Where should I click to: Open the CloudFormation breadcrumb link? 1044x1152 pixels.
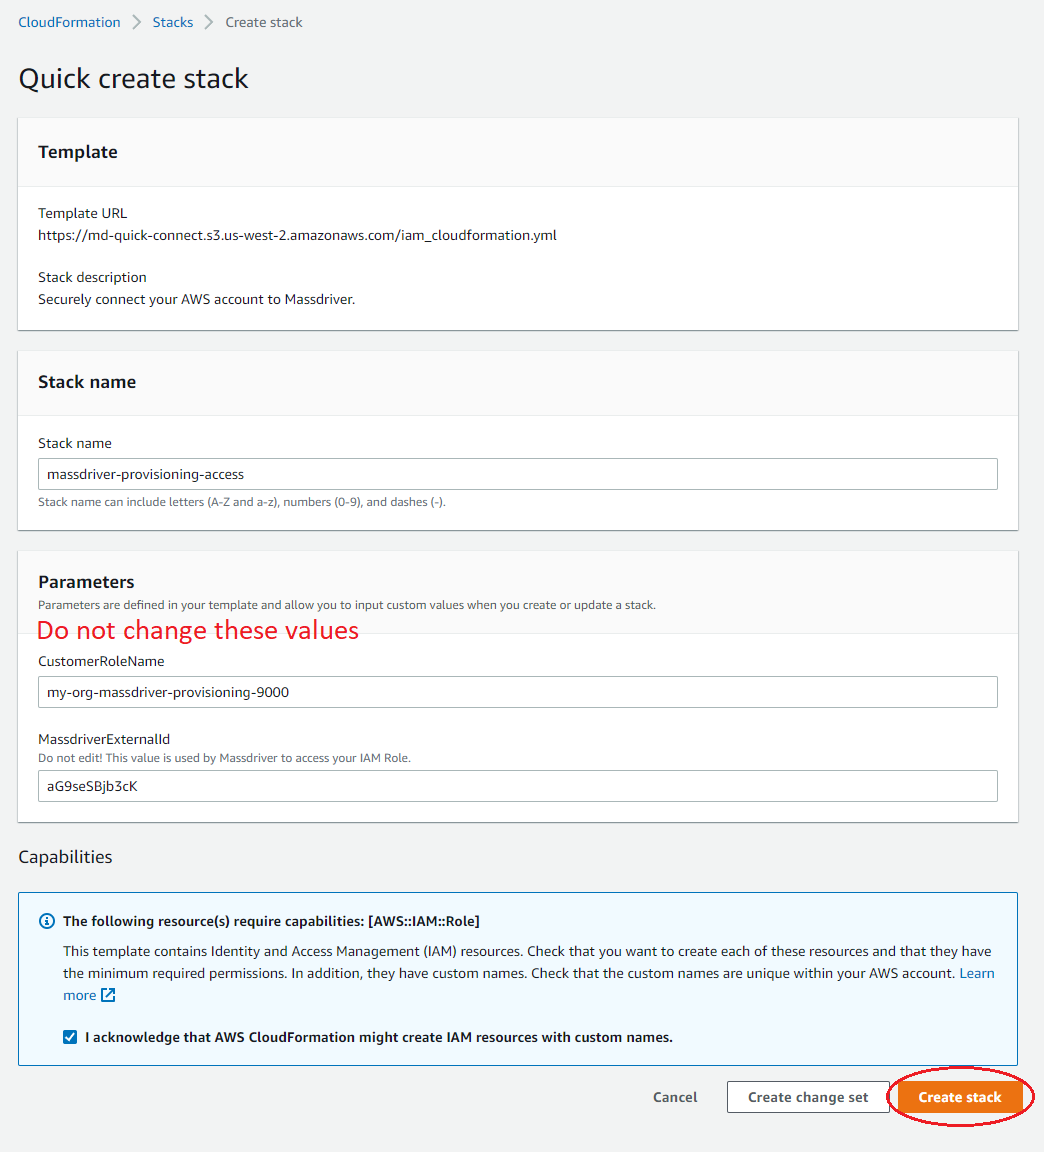(69, 23)
